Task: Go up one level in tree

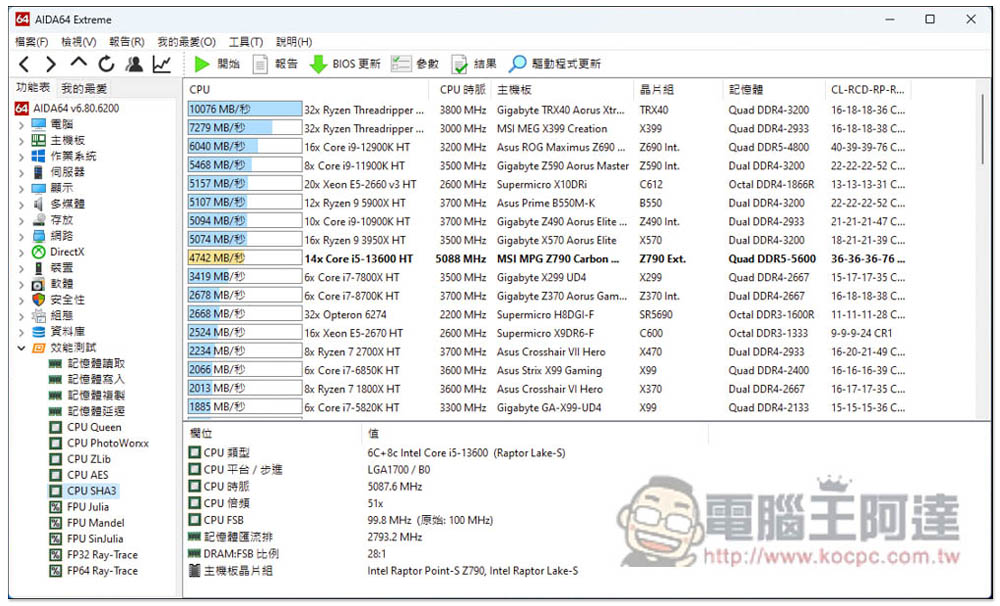Action: pyautogui.click(x=78, y=63)
